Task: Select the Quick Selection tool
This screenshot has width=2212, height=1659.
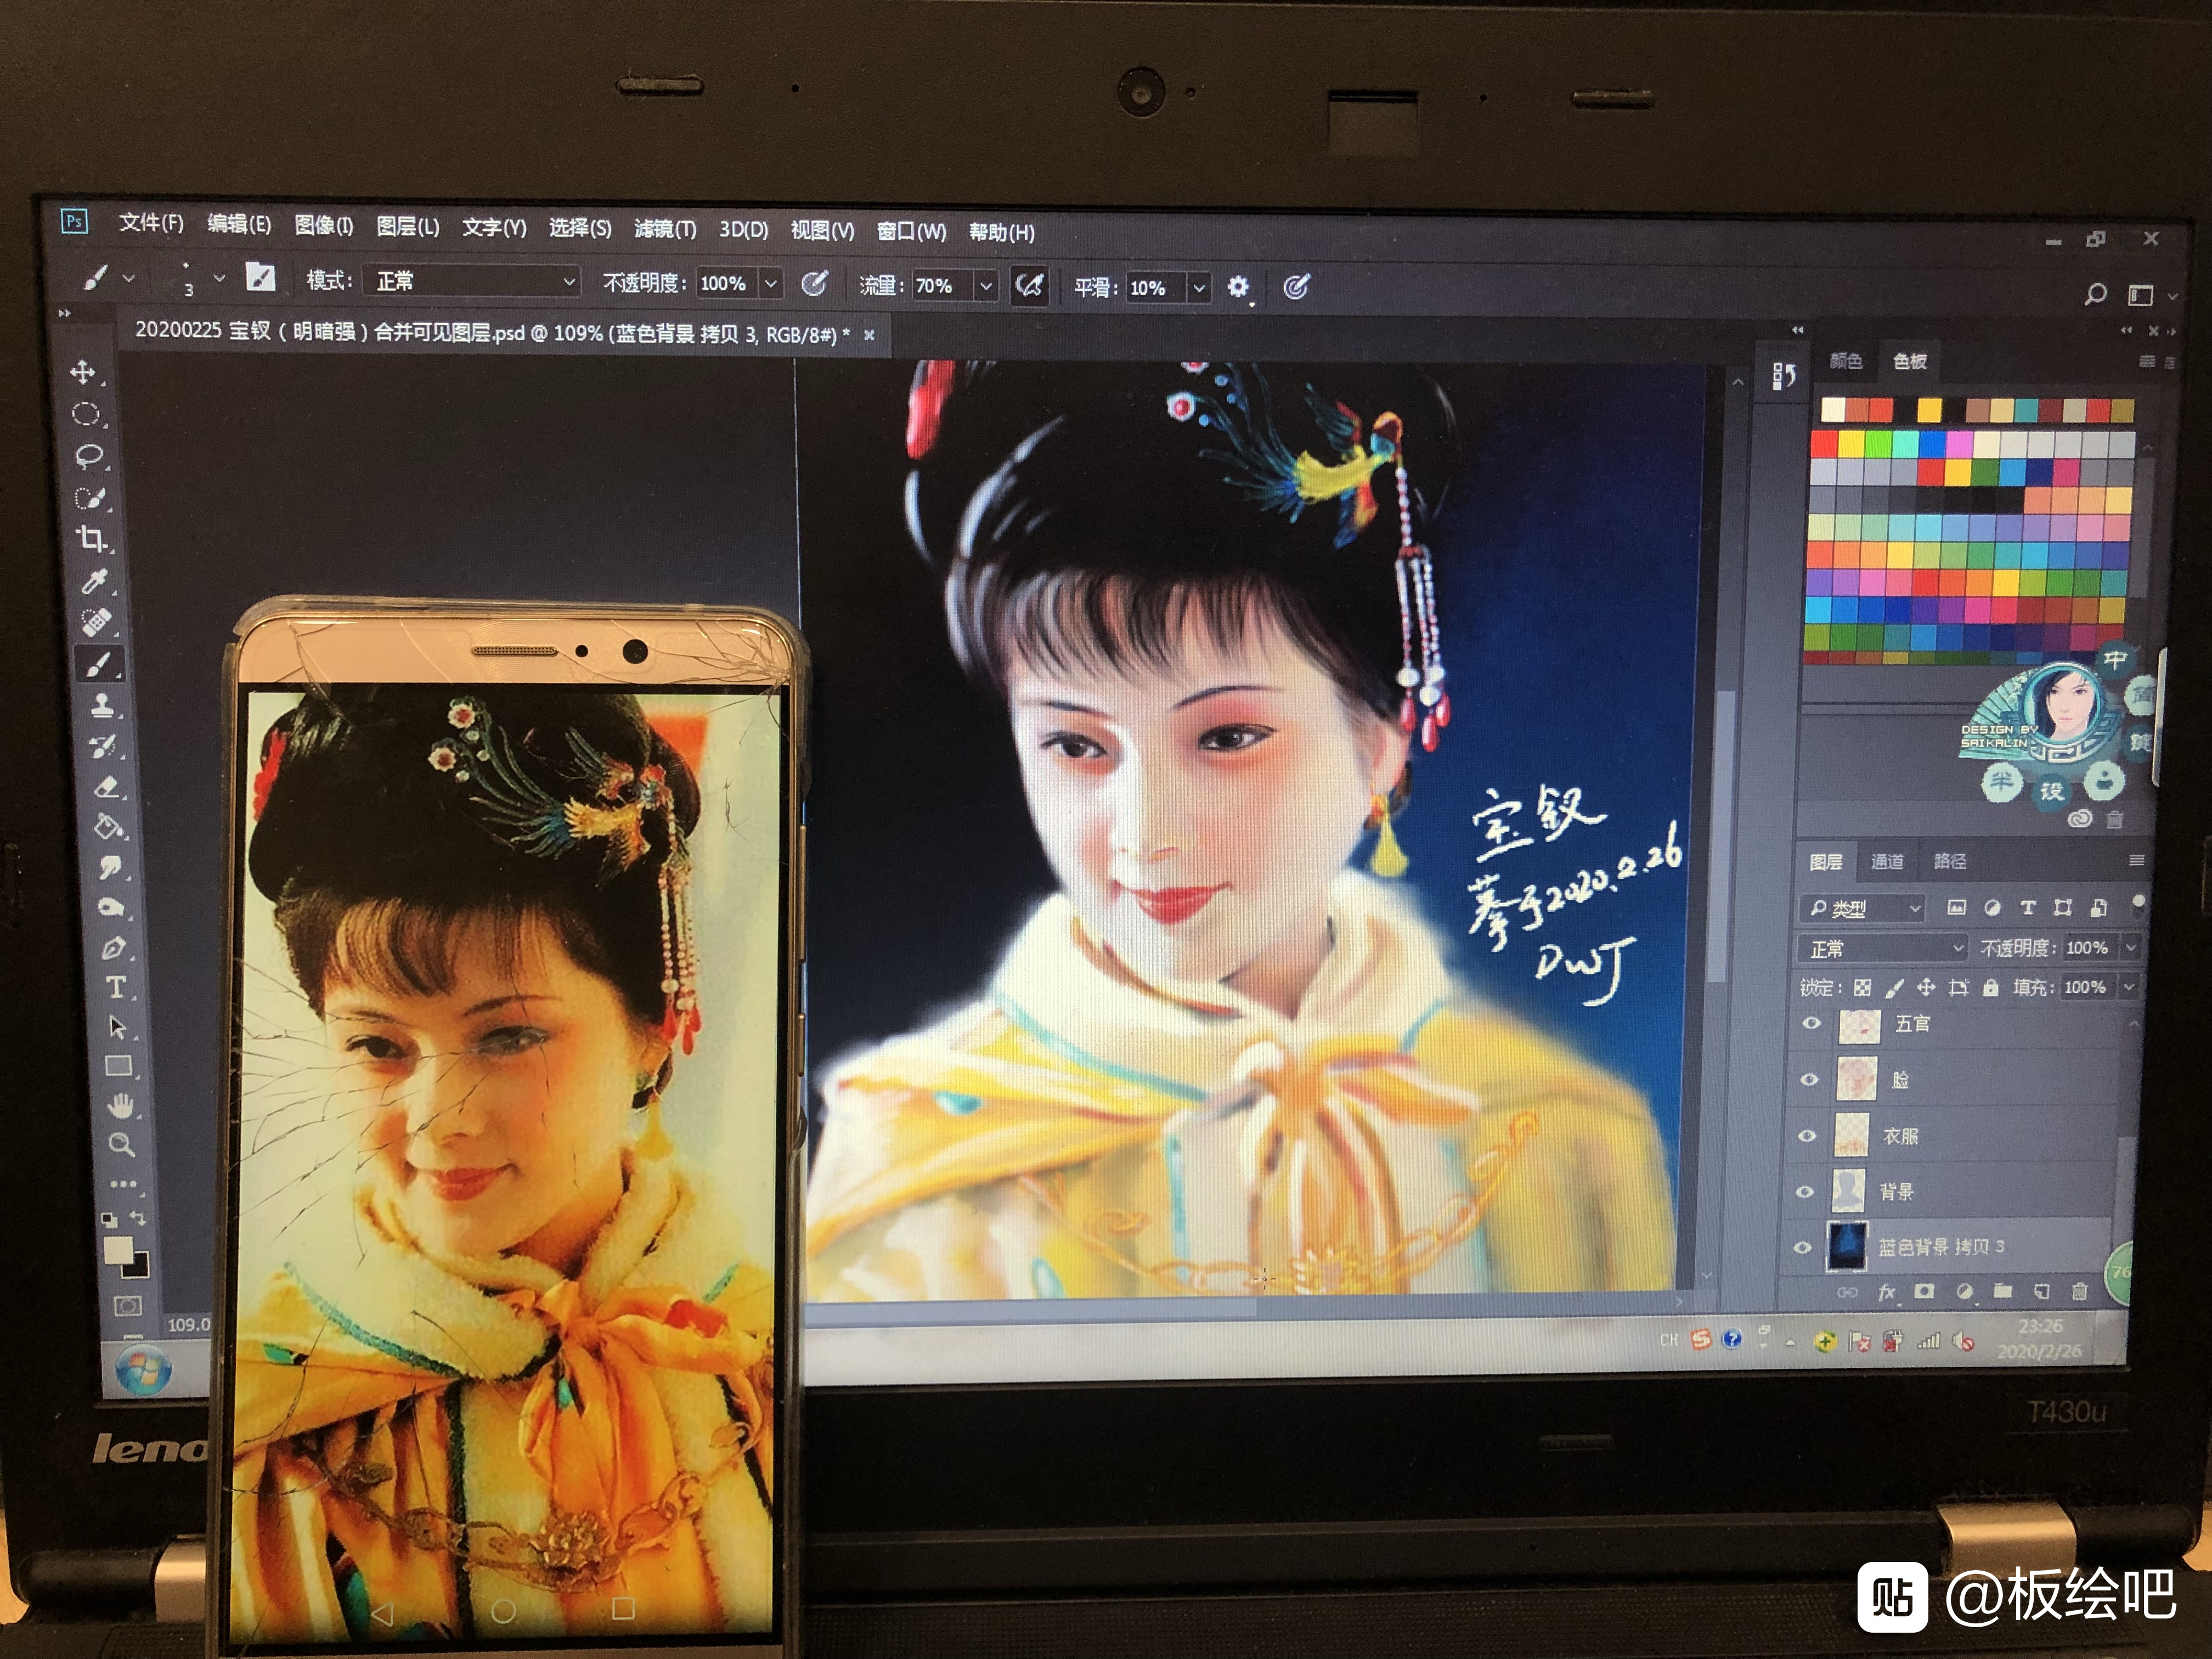Action: 90,498
